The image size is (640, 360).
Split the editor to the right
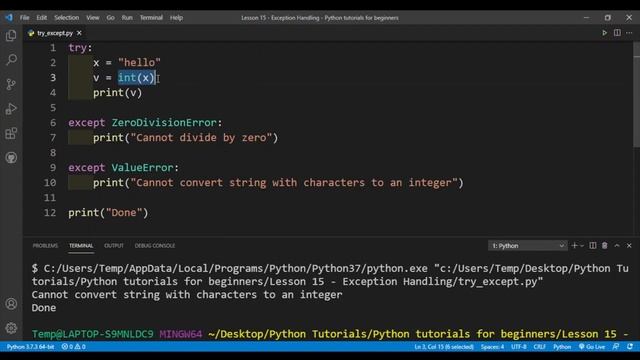coord(617,33)
